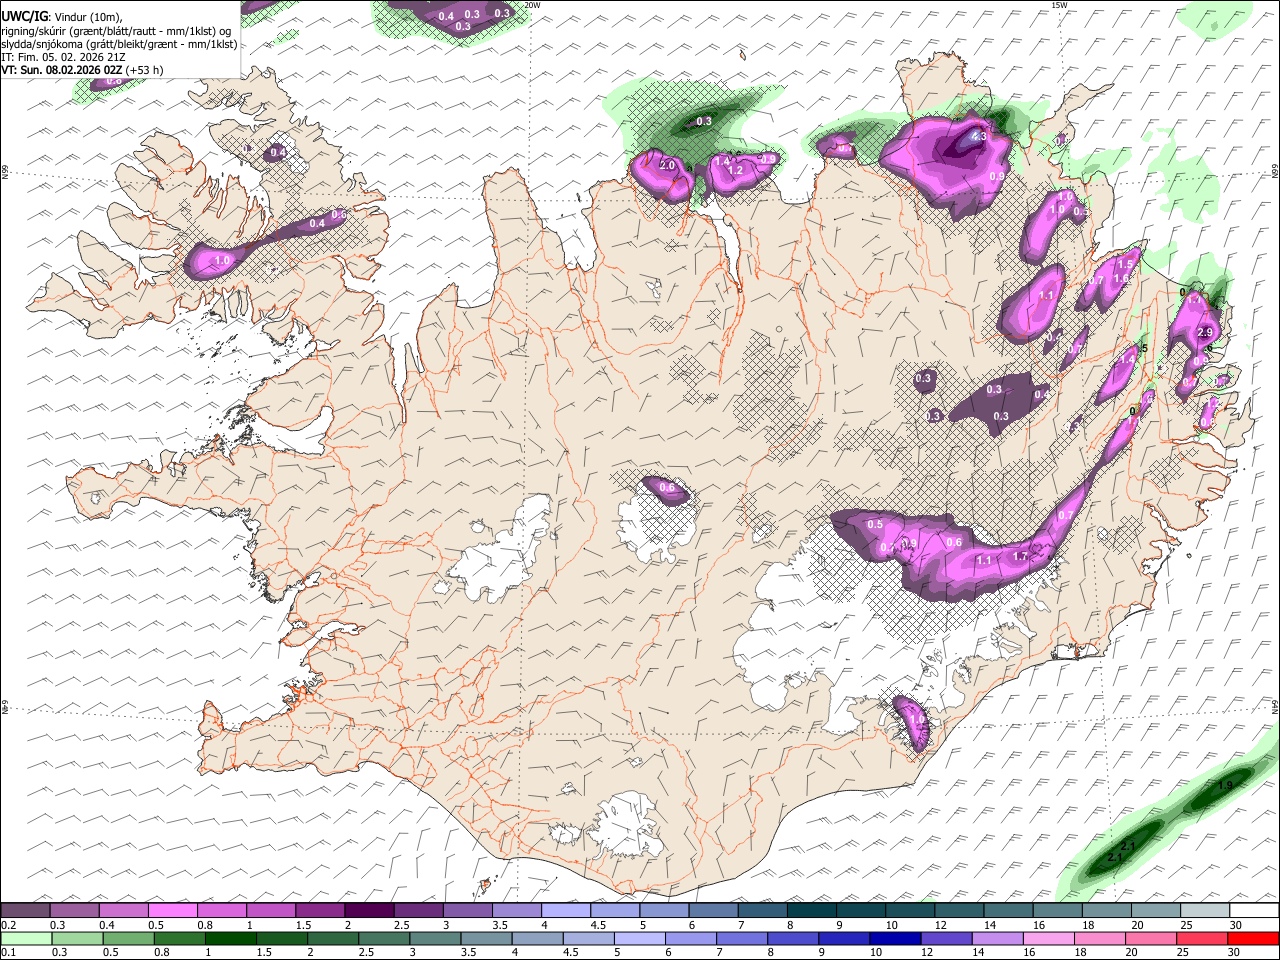Pick the dark teal swatch after 8, upper scale
The width and height of the screenshot is (1280, 960).
click(811, 911)
